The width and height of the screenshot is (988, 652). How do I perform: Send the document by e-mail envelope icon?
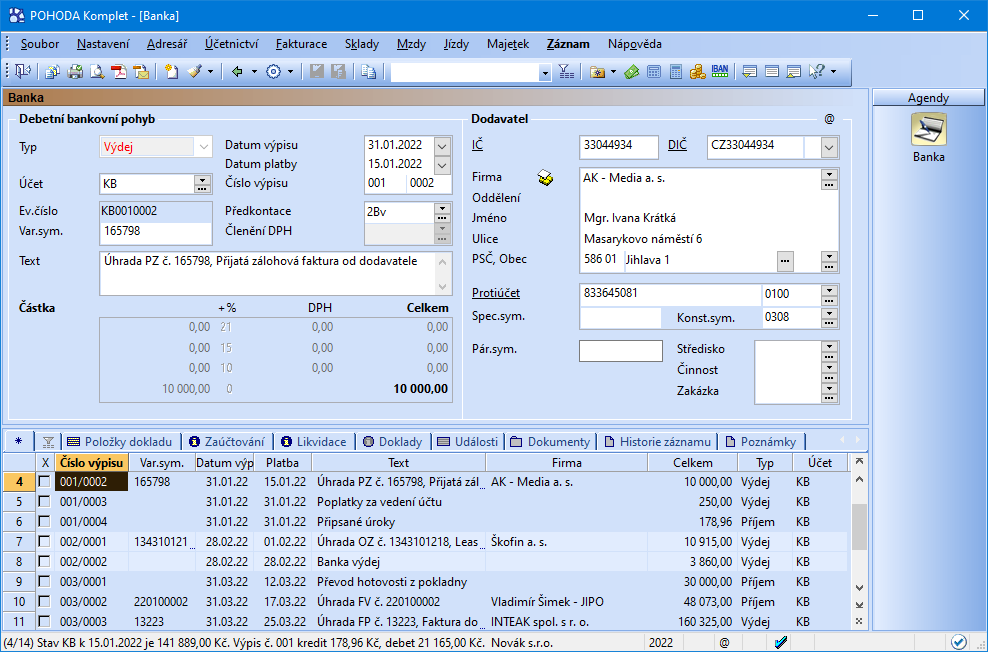[x=141, y=72]
